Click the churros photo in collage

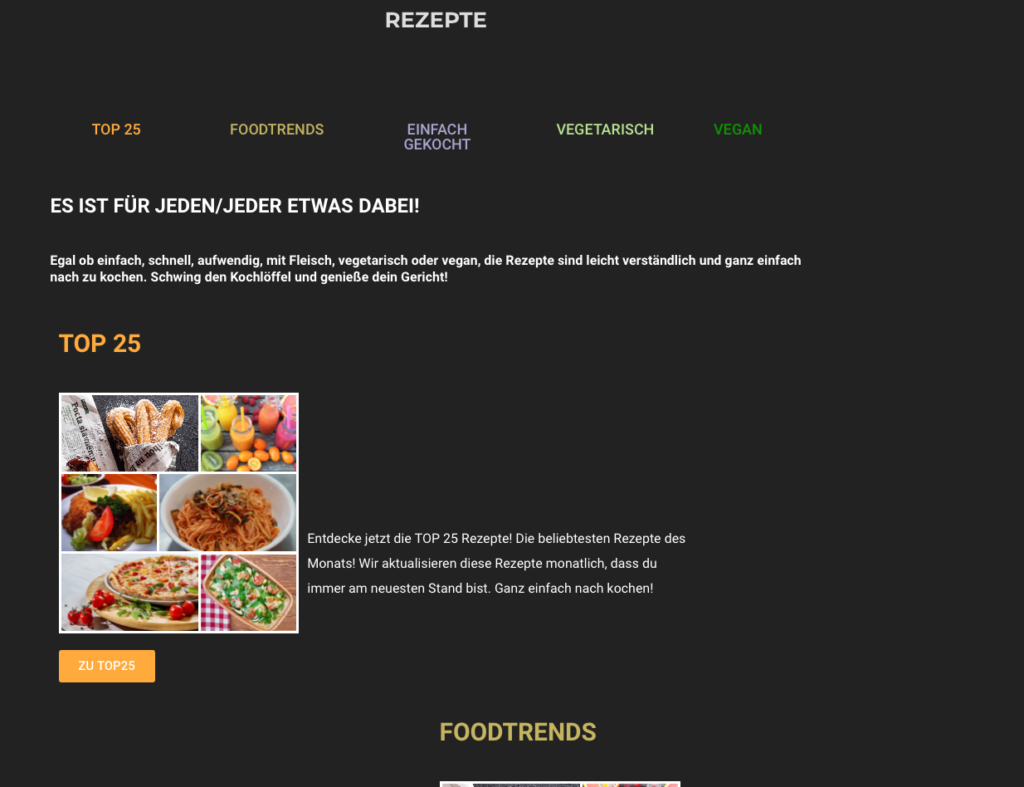[x=129, y=433]
